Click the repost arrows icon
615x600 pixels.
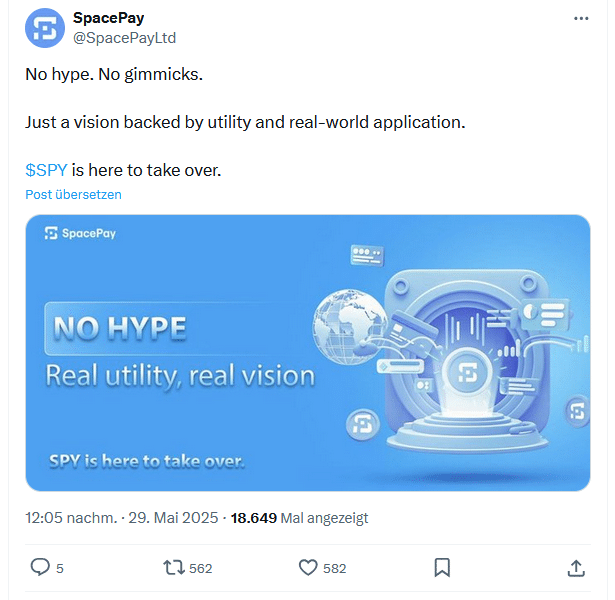coord(174,567)
